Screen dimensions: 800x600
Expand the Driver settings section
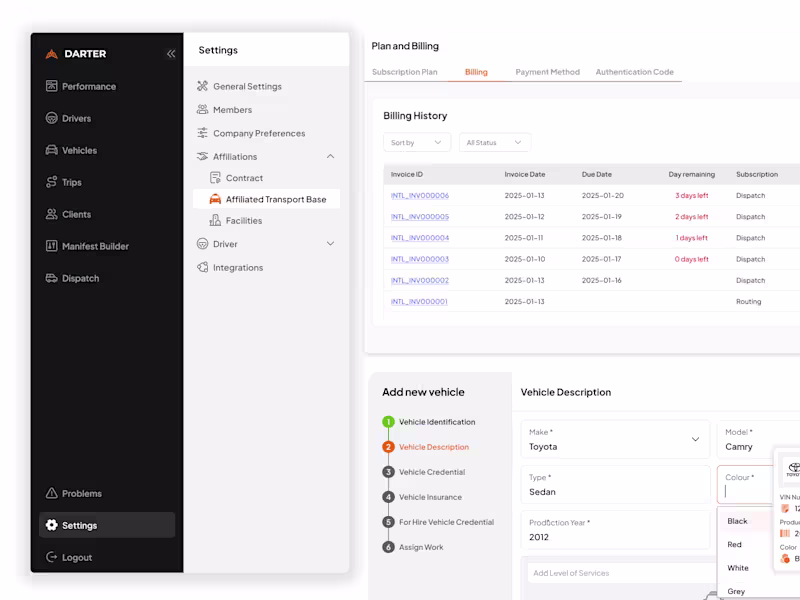pyautogui.click(x=330, y=243)
